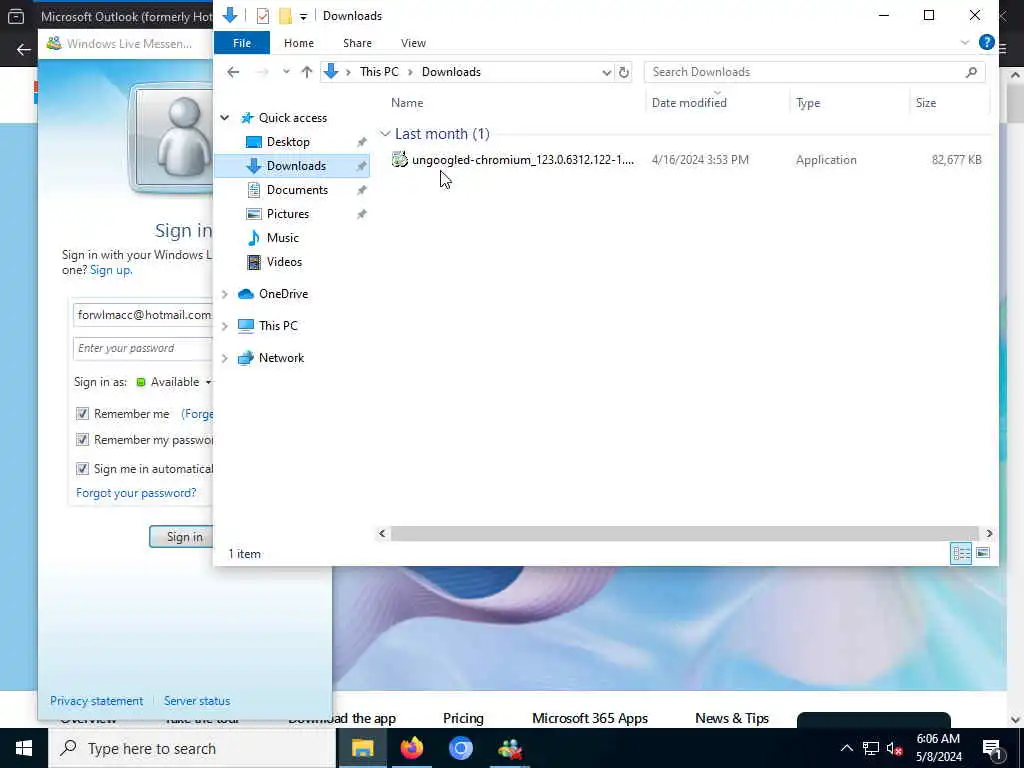The height and width of the screenshot is (768, 1024).
Task: Sort by the Size column header
Action: (925, 103)
